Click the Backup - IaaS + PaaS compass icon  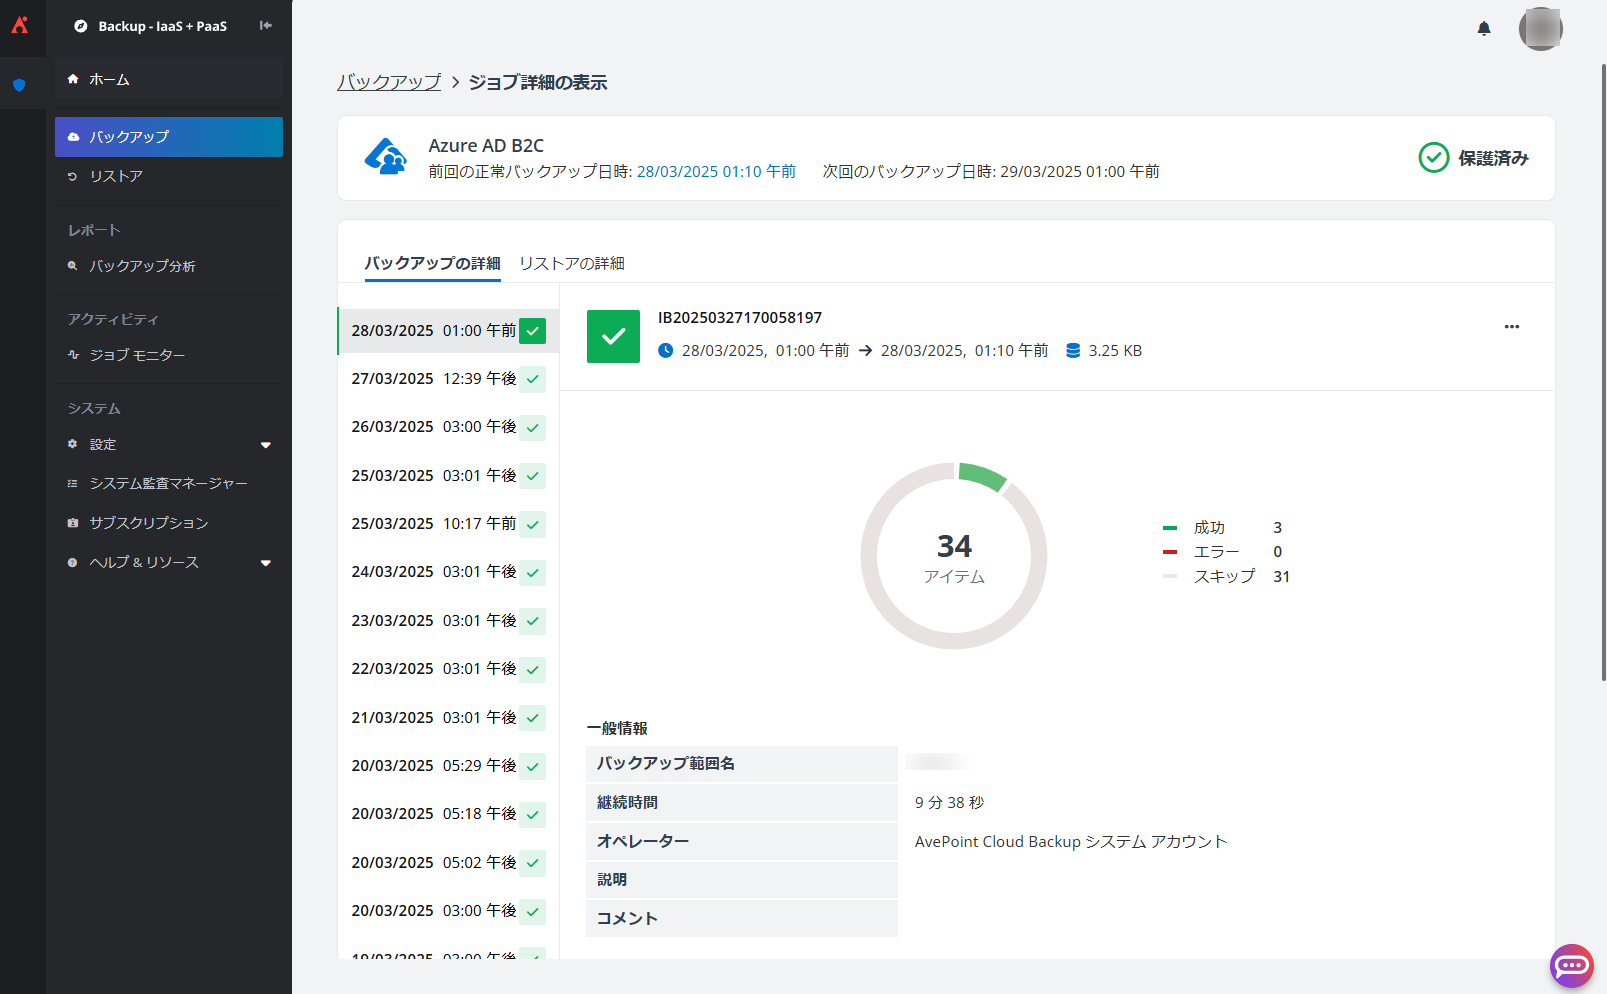pyautogui.click(x=81, y=26)
